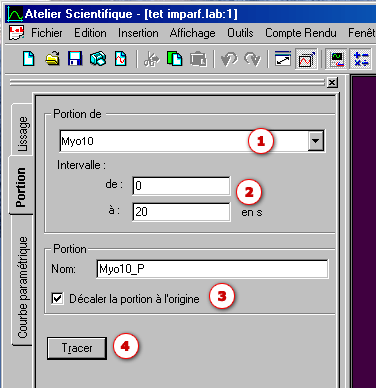Click the document icon beside Fichier
The height and width of the screenshot is (388, 376).
click(17, 33)
